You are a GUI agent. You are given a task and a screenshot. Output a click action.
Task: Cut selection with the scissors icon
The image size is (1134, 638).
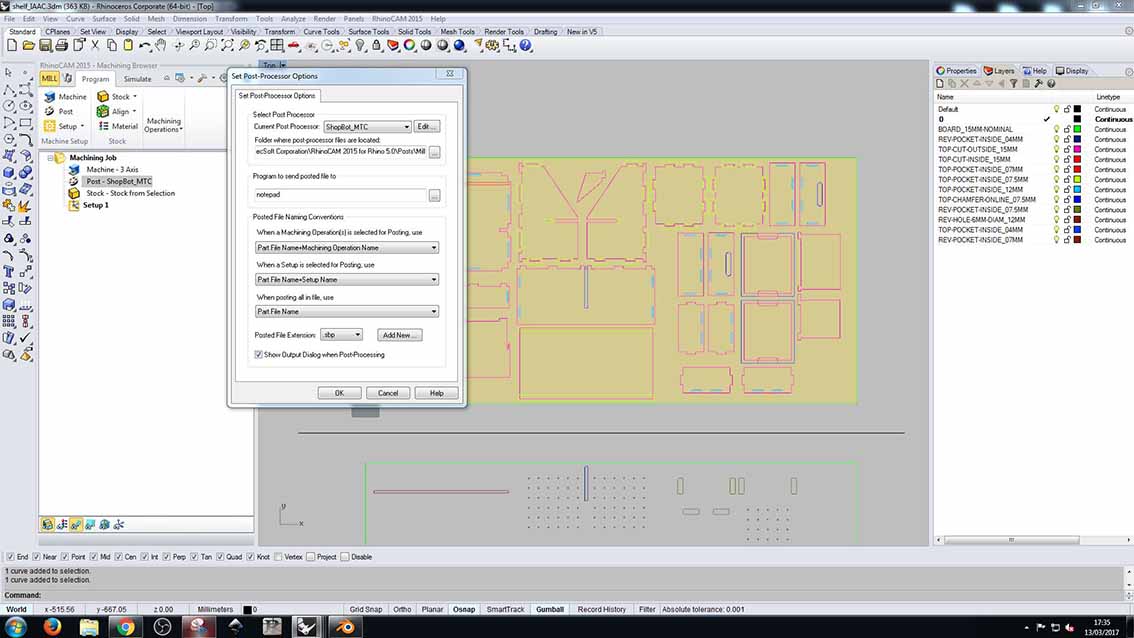tap(95, 46)
